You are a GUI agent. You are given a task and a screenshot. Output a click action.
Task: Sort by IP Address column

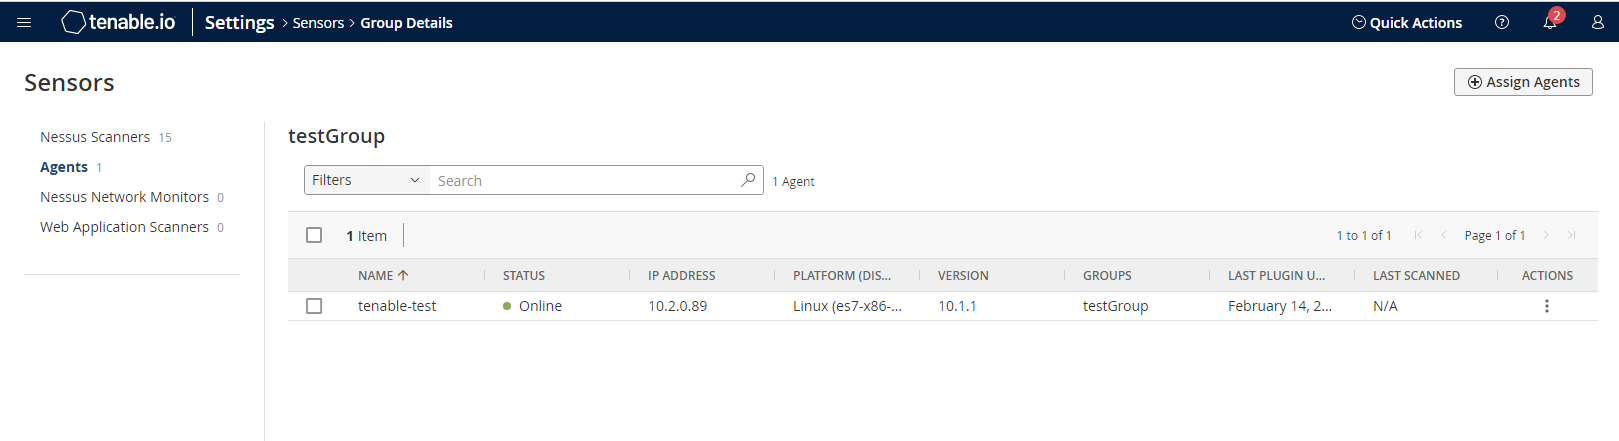682,275
